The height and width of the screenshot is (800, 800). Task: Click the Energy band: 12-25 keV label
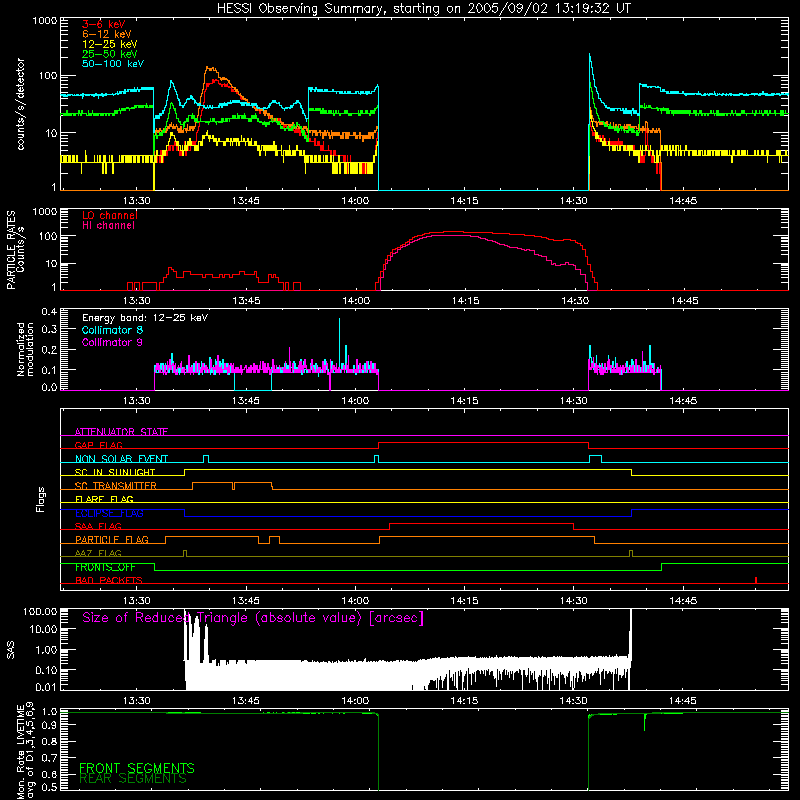coord(145,318)
